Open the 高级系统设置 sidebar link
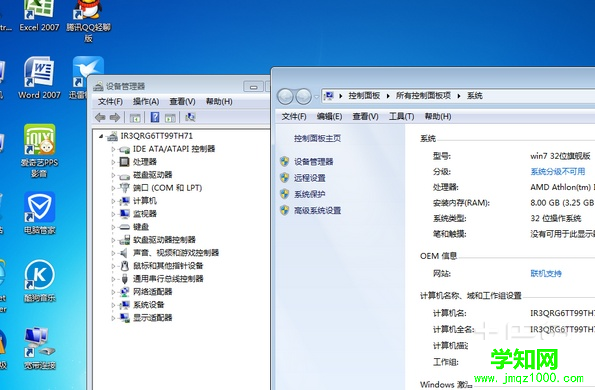The width and height of the screenshot is (595, 390). pyautogui.click(x=317, y=210)
